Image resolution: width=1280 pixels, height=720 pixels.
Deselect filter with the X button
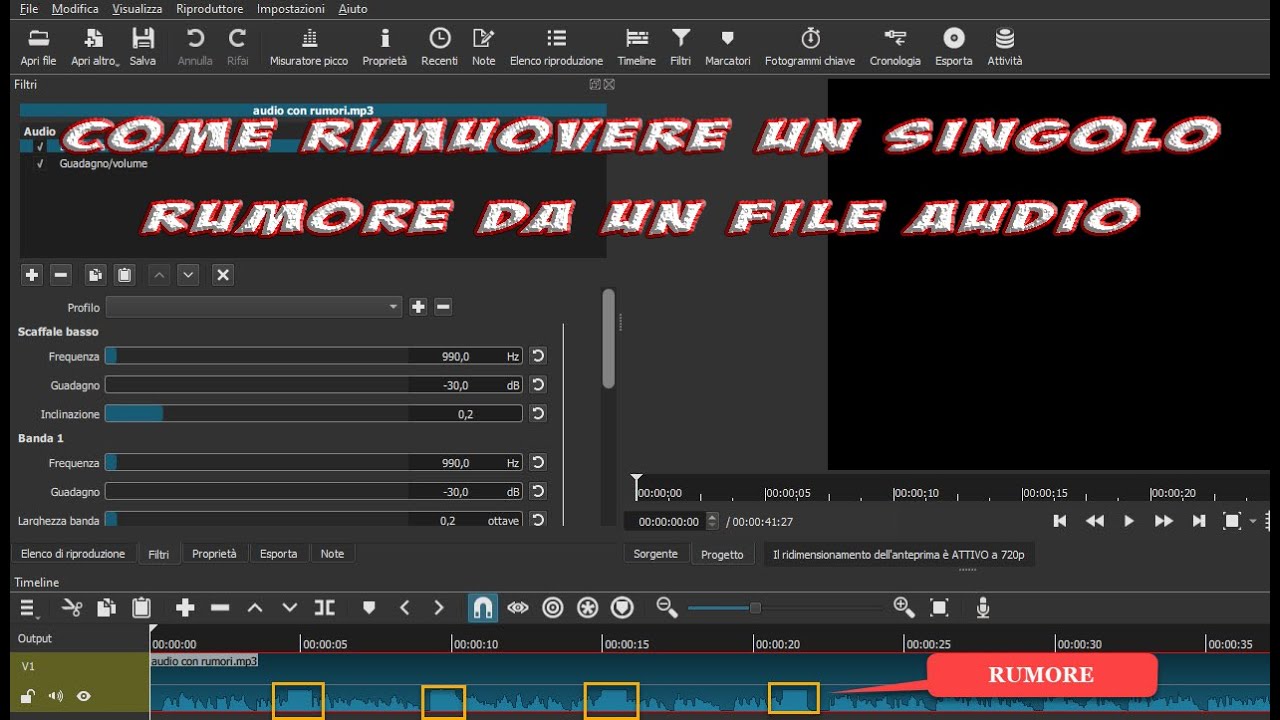tap(223, 275)
